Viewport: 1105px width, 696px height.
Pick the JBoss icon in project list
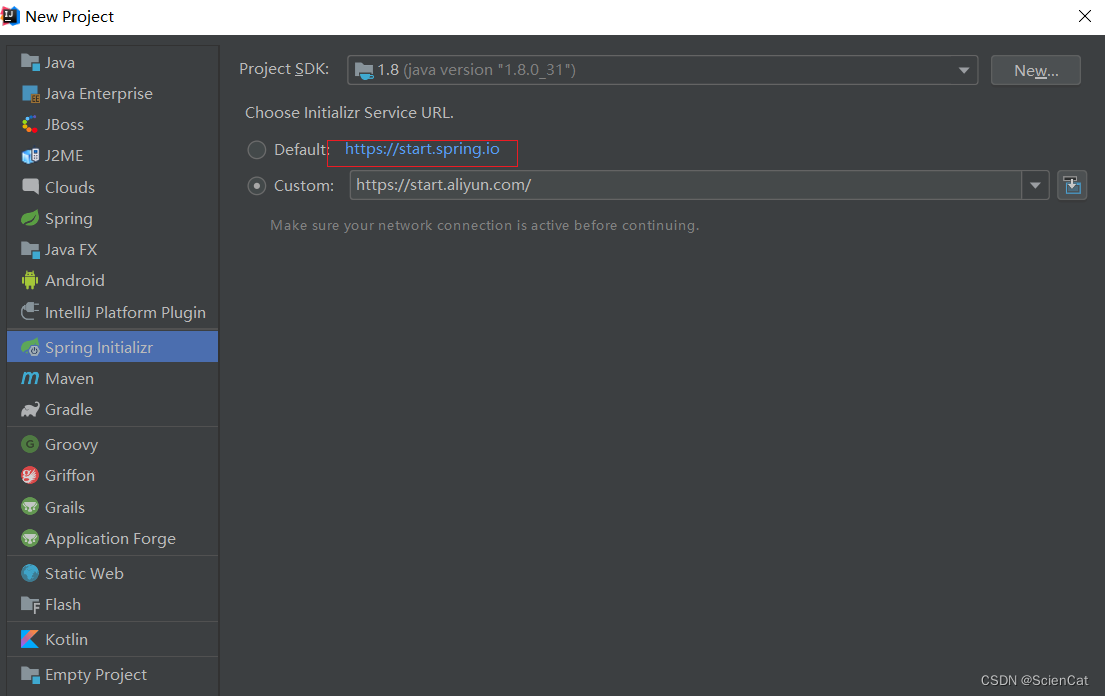(30, 125)
